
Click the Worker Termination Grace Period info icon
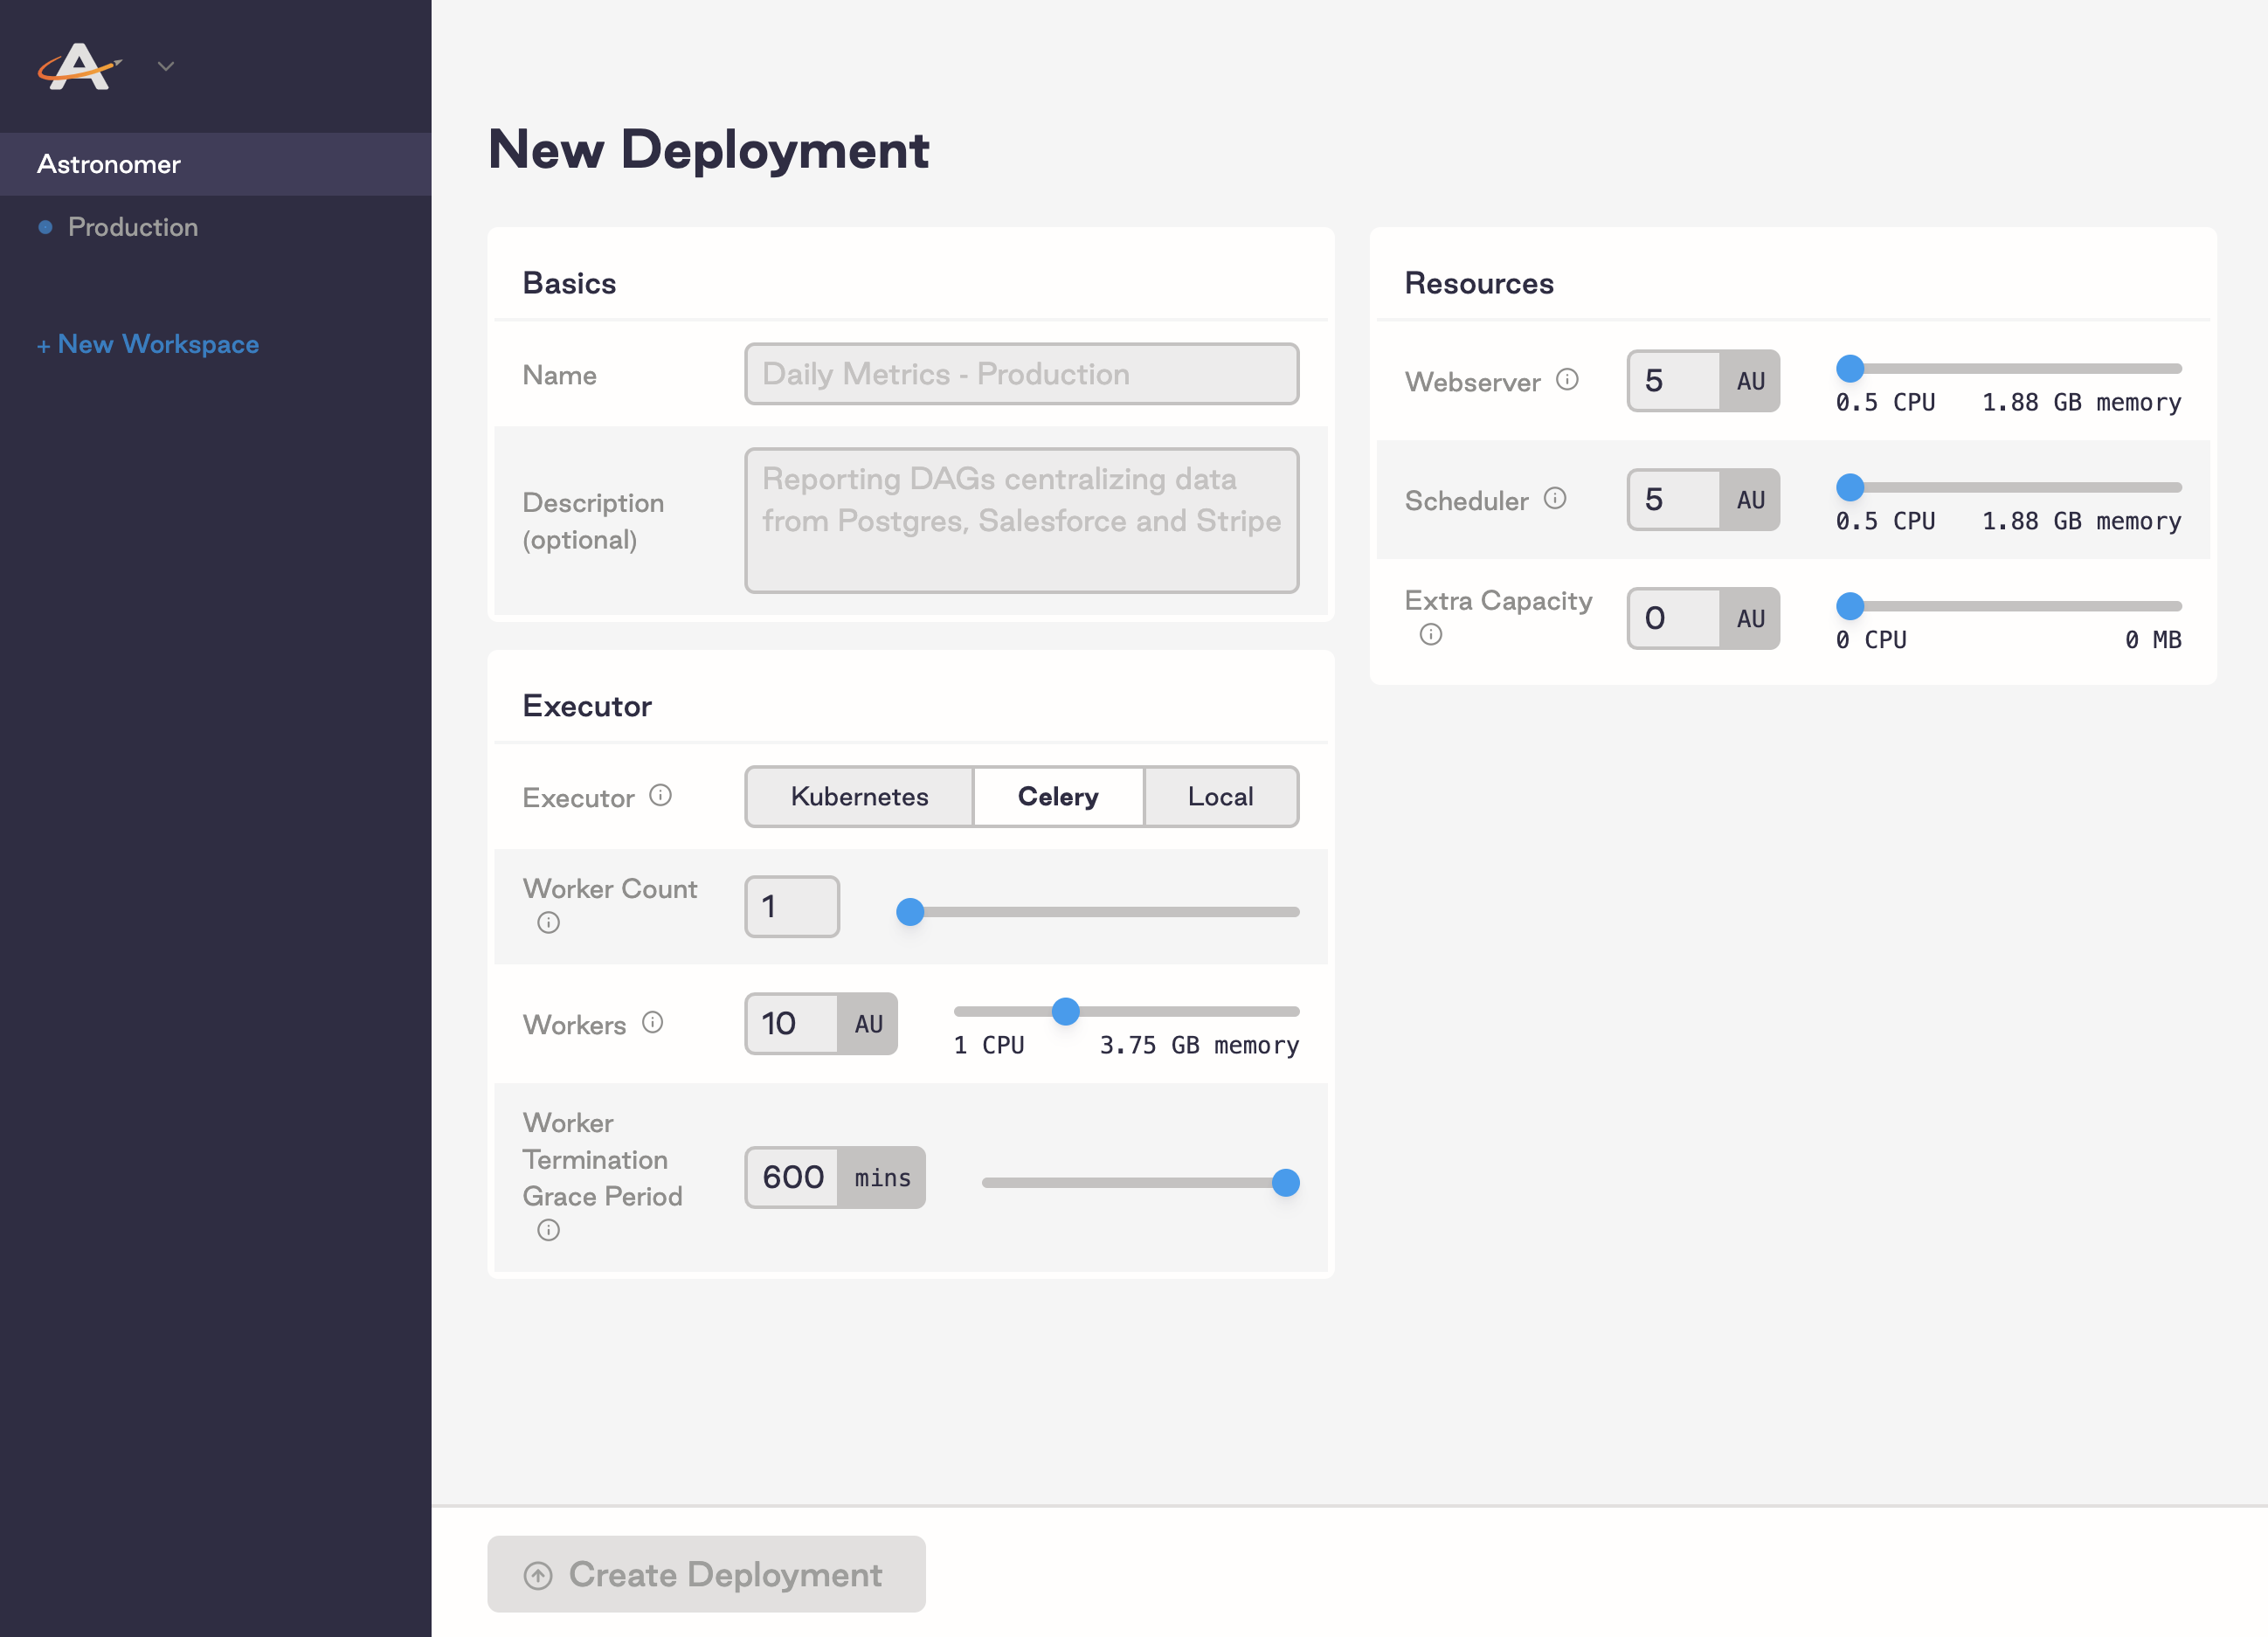tap(548, 1231)
